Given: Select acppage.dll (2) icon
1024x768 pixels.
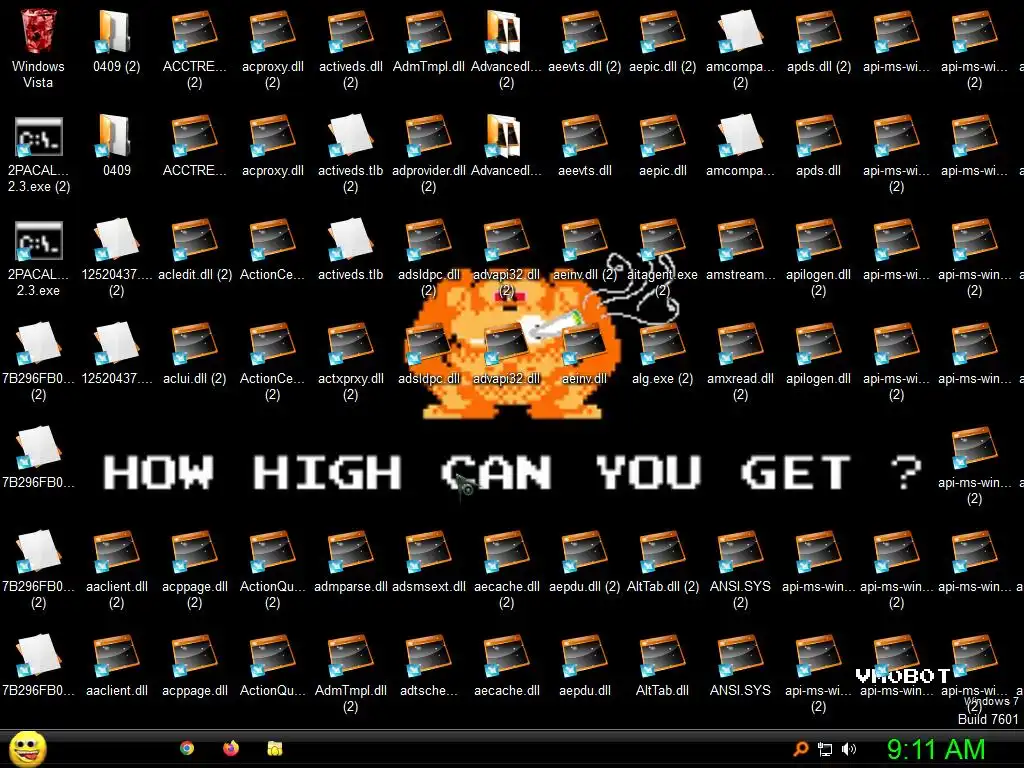Looking at the screenshot, I should [x=195, y=551].
